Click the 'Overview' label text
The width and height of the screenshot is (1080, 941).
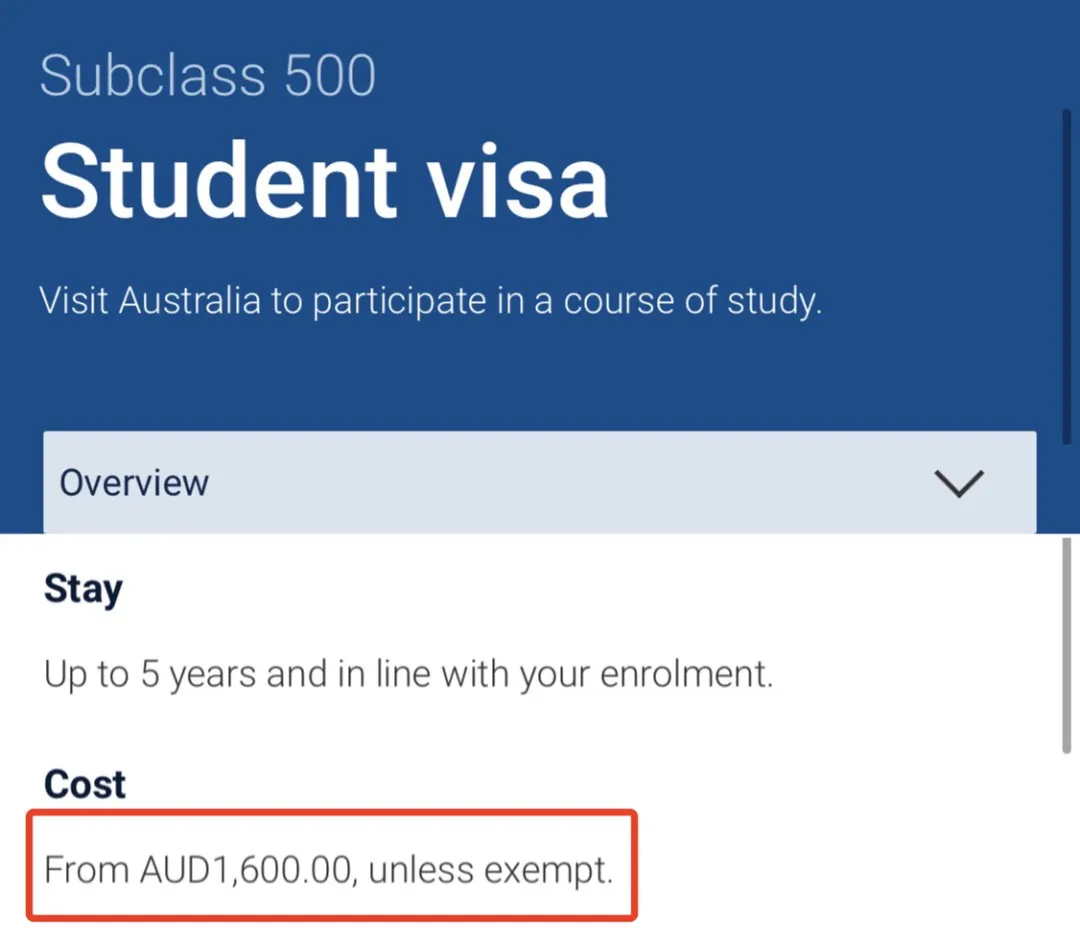click(134, 483)
